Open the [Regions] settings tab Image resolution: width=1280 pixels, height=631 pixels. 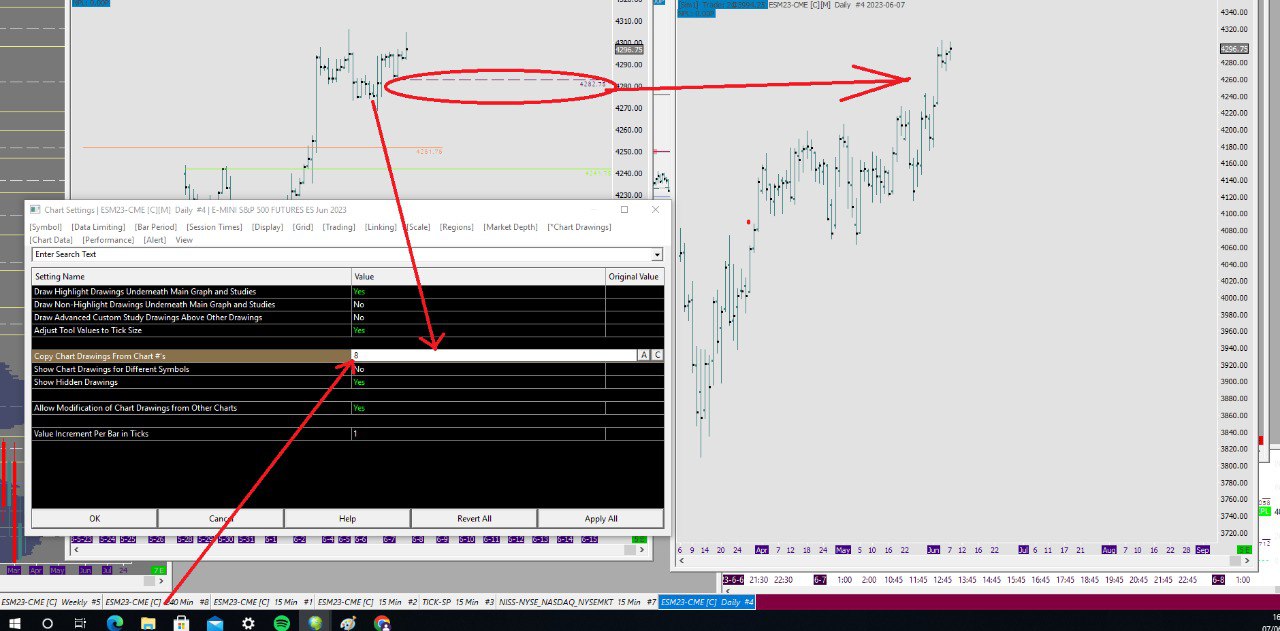click(x=457, y=227)
